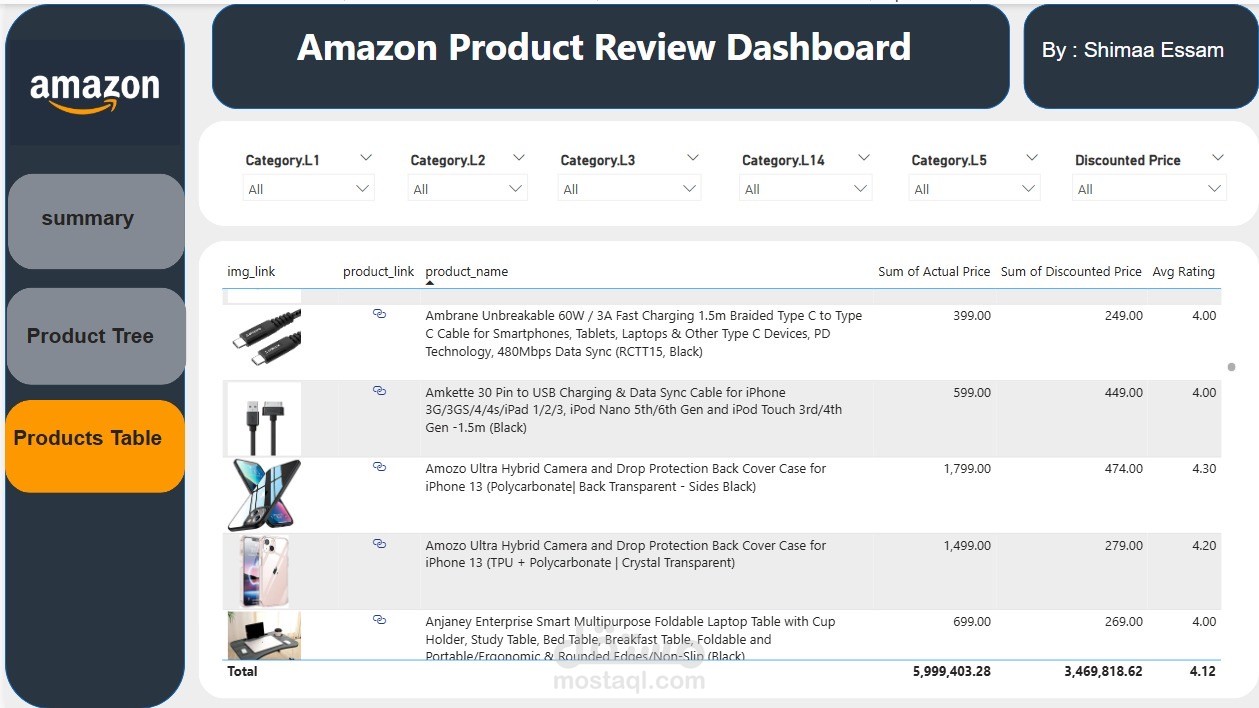
Task: Click link icon for Amozo Crystal Transparent case
Action: pos(379,544)
